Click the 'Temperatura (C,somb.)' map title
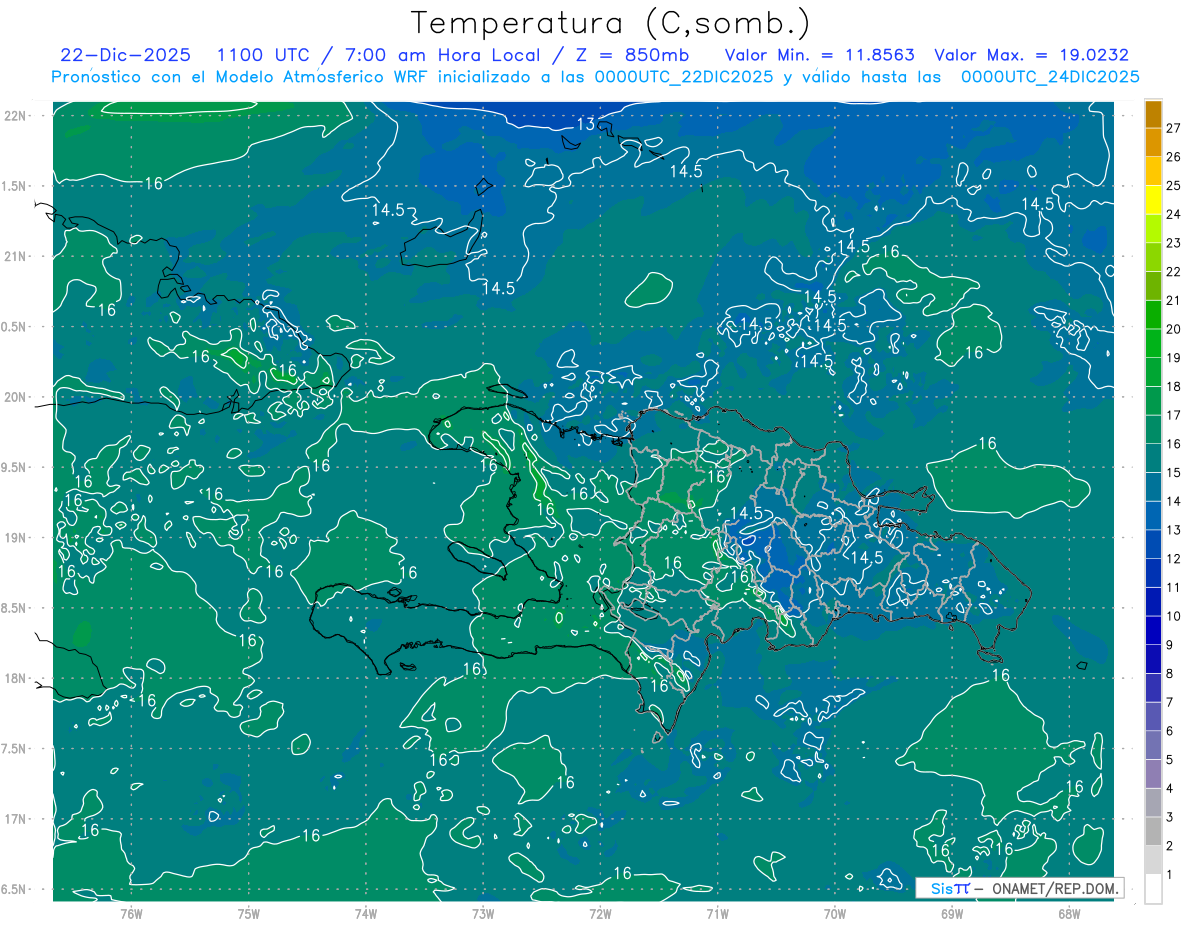 pyautogui.click(x=609, y=24)
